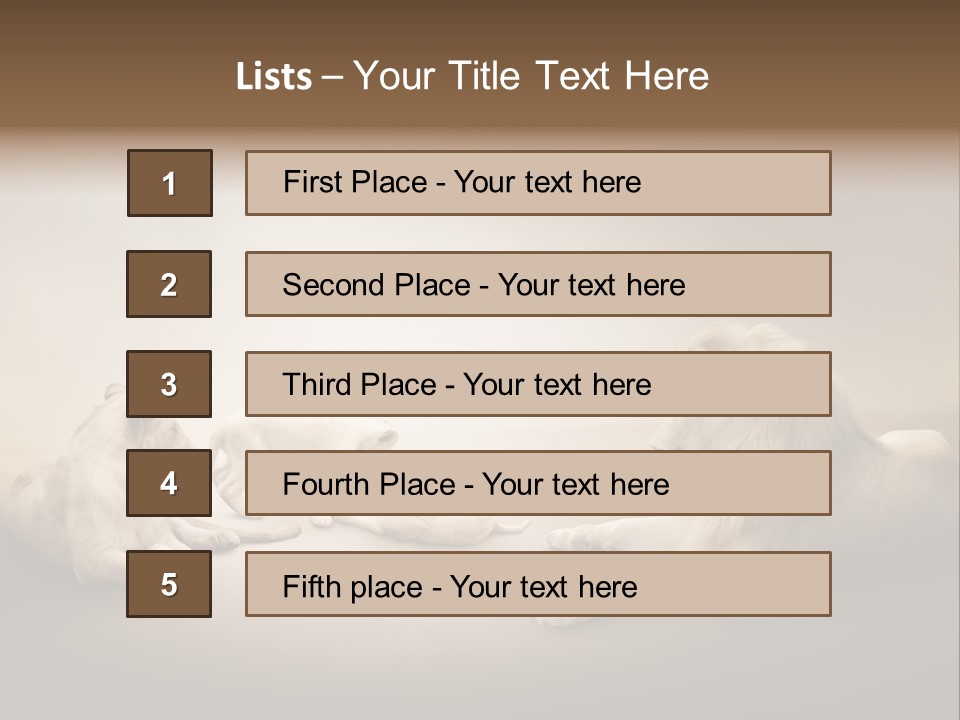Select the number 4 box
Viewport: 960px width, 720px height.
(169, 483)
